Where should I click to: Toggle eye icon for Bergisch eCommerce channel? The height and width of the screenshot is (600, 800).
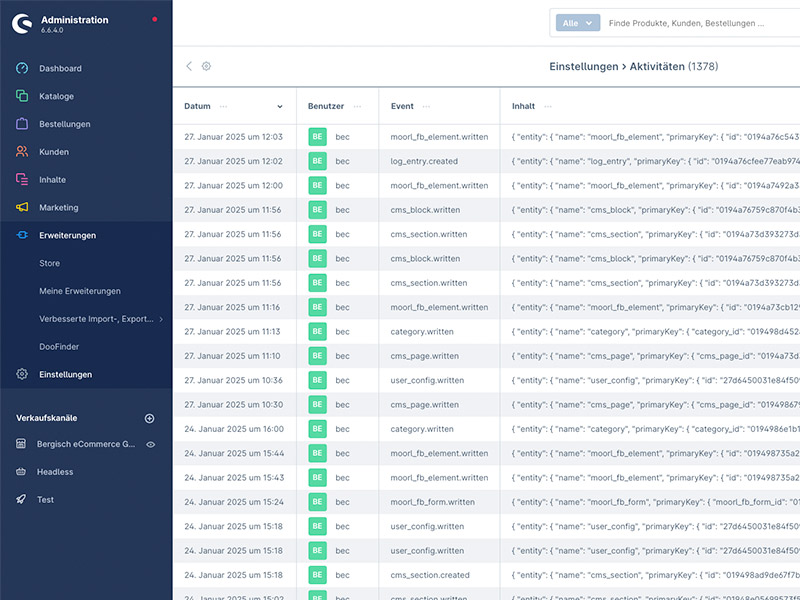(x=151, y=444)
